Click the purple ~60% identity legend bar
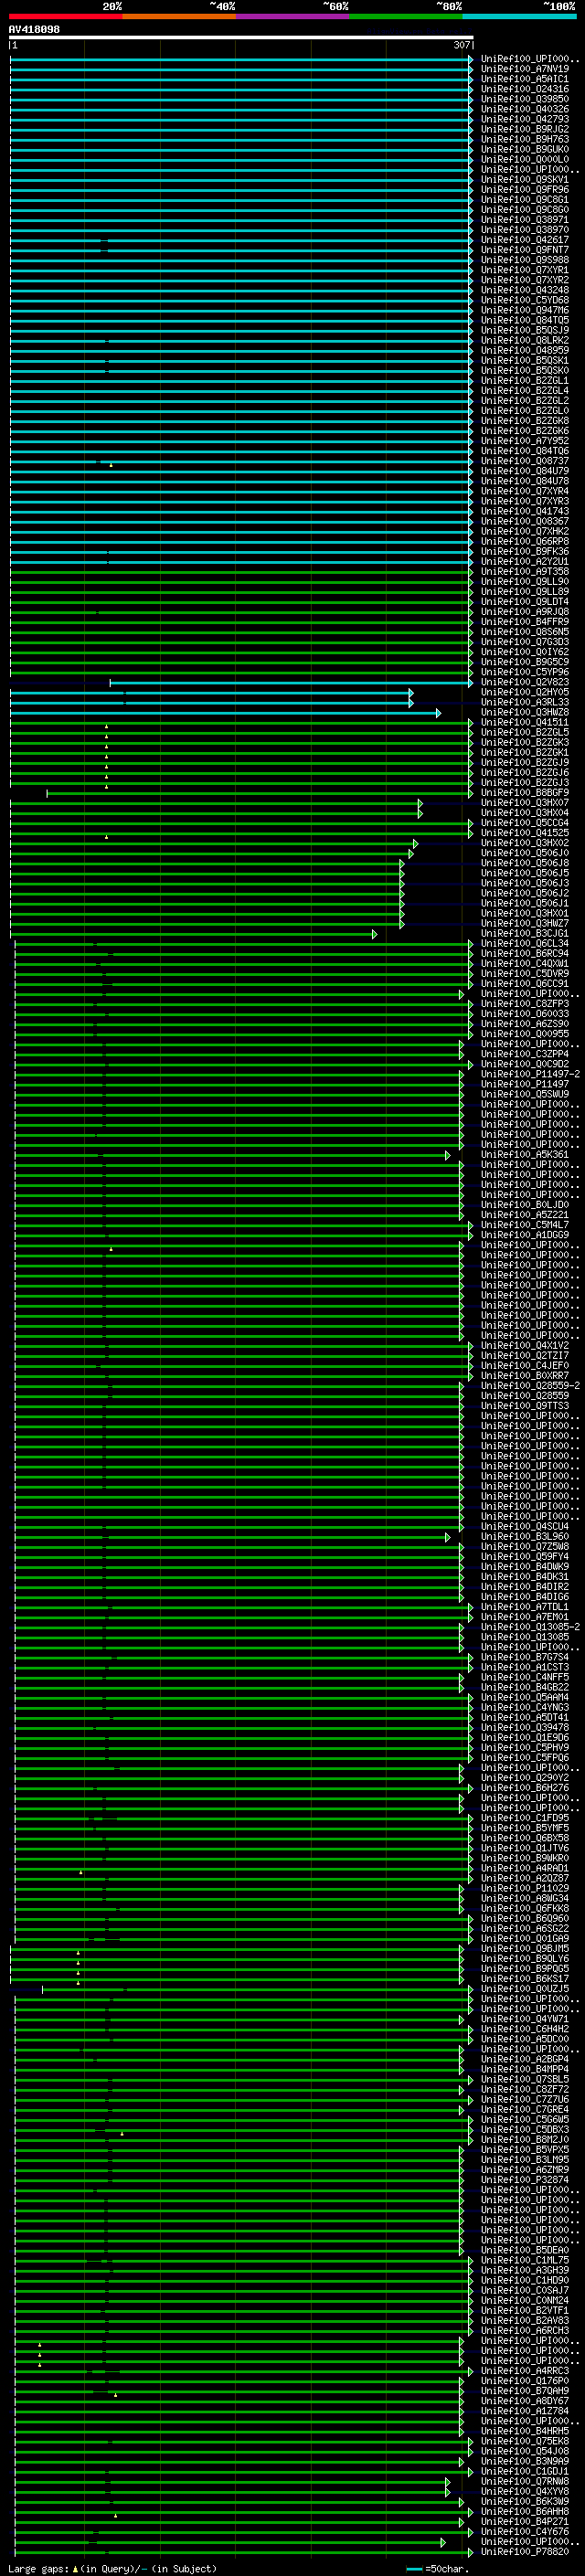Image resolution: width=585 pixels, height=2576 pixels. click(x=292, y=16)
